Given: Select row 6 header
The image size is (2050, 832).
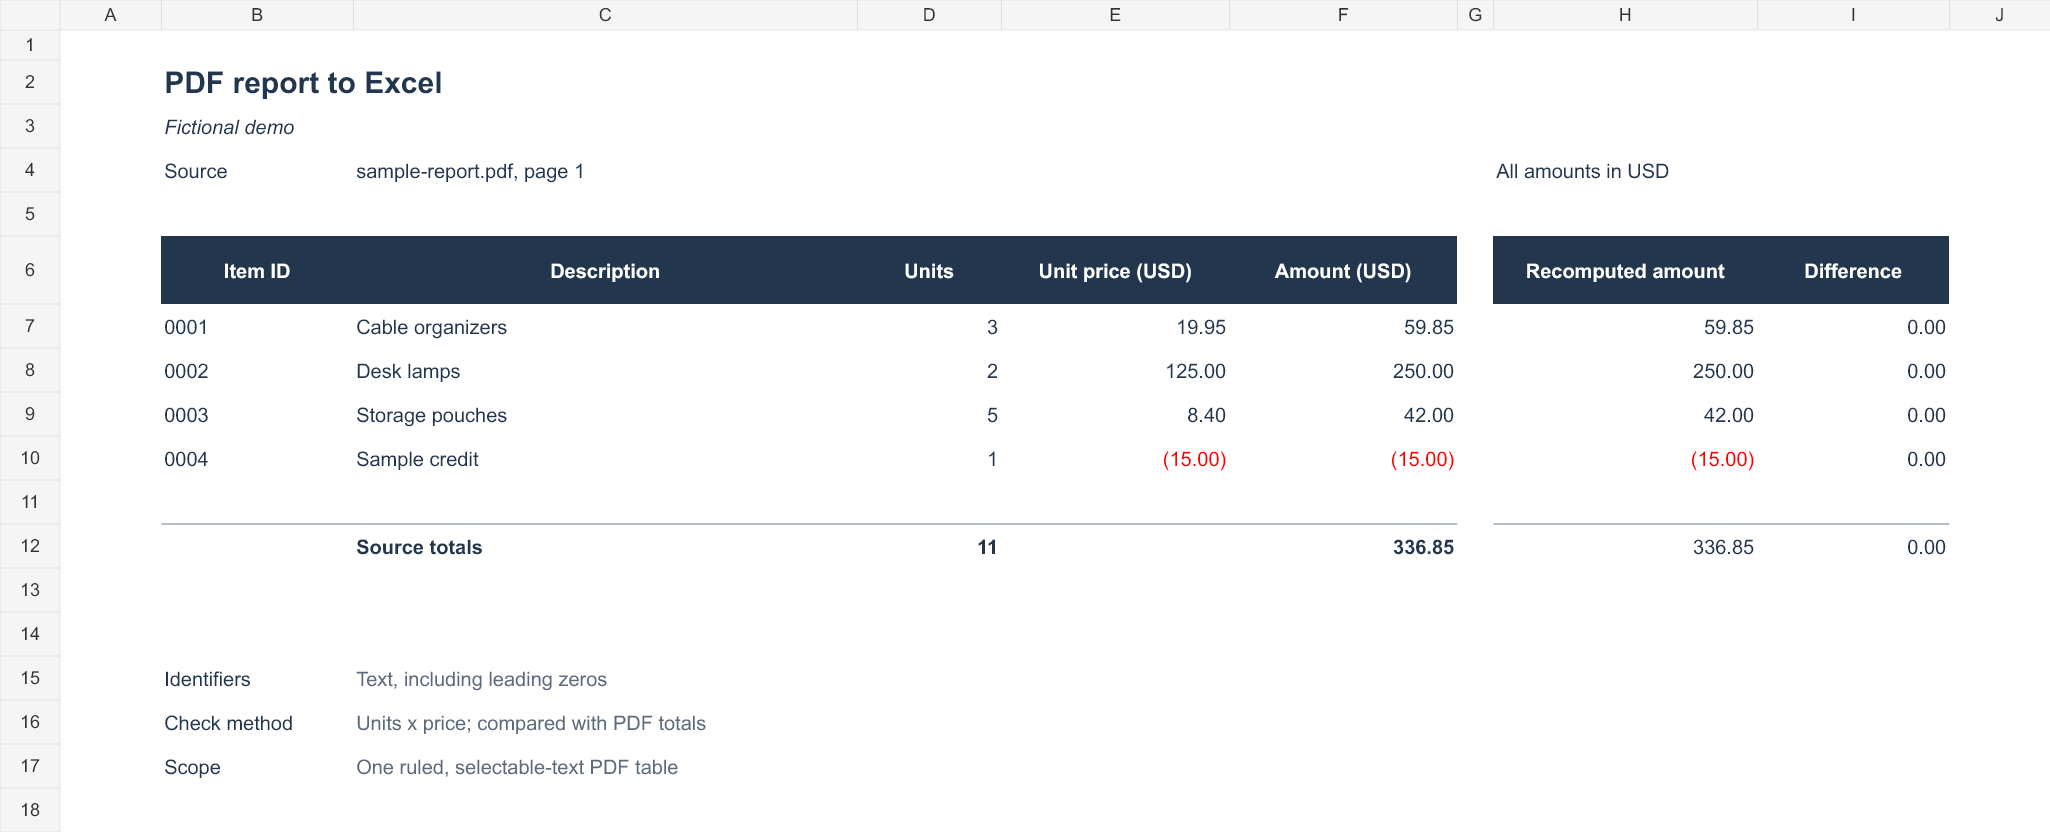Looking at the screenshot, I should (30, 270).
